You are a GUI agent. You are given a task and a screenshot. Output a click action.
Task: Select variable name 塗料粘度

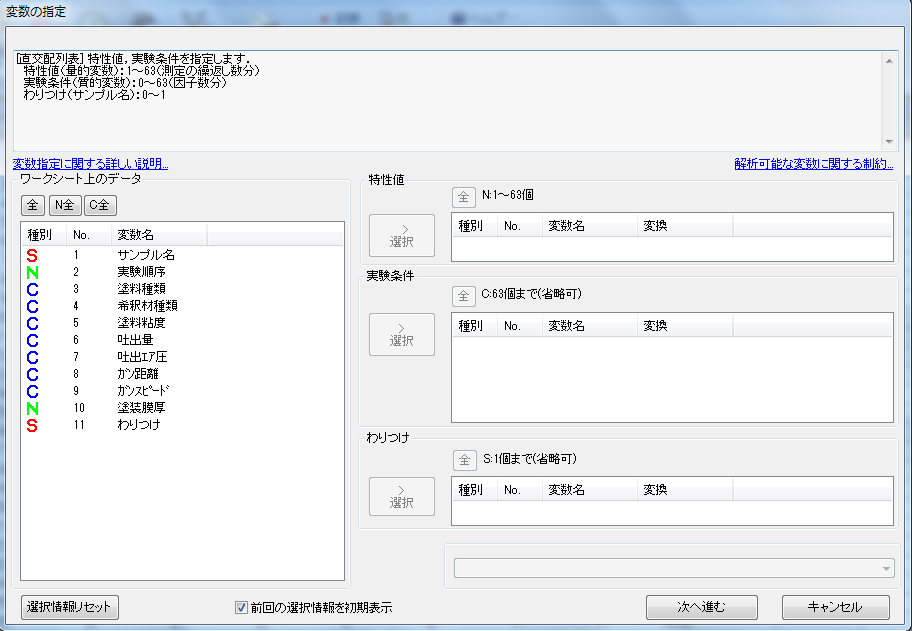(x=141, y=323)
